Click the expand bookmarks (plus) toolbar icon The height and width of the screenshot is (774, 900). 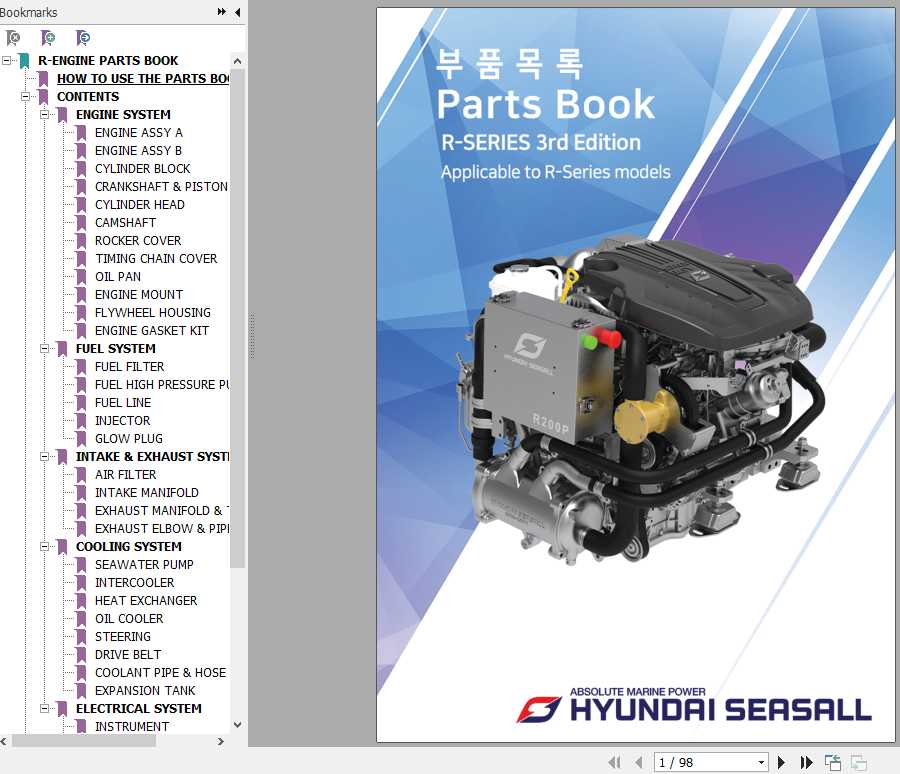48,38
